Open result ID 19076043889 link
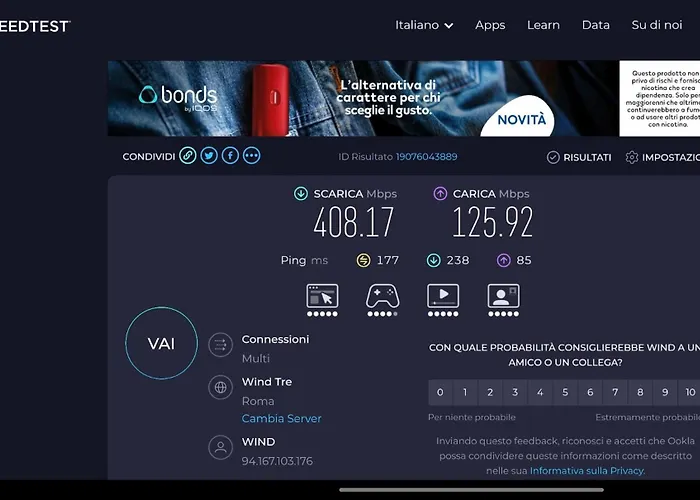The width and height of the screenshot is (700, 500). [x=426, y=157]
